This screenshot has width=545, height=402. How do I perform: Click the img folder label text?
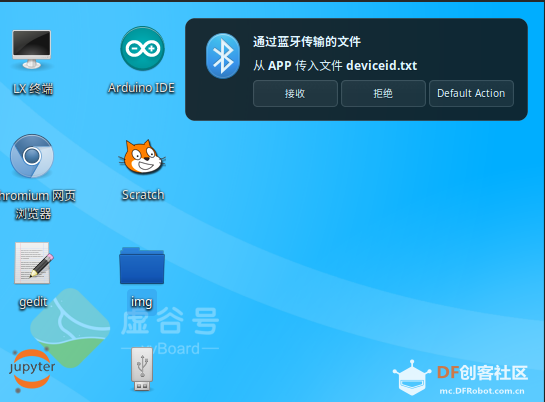coord(141,302)
